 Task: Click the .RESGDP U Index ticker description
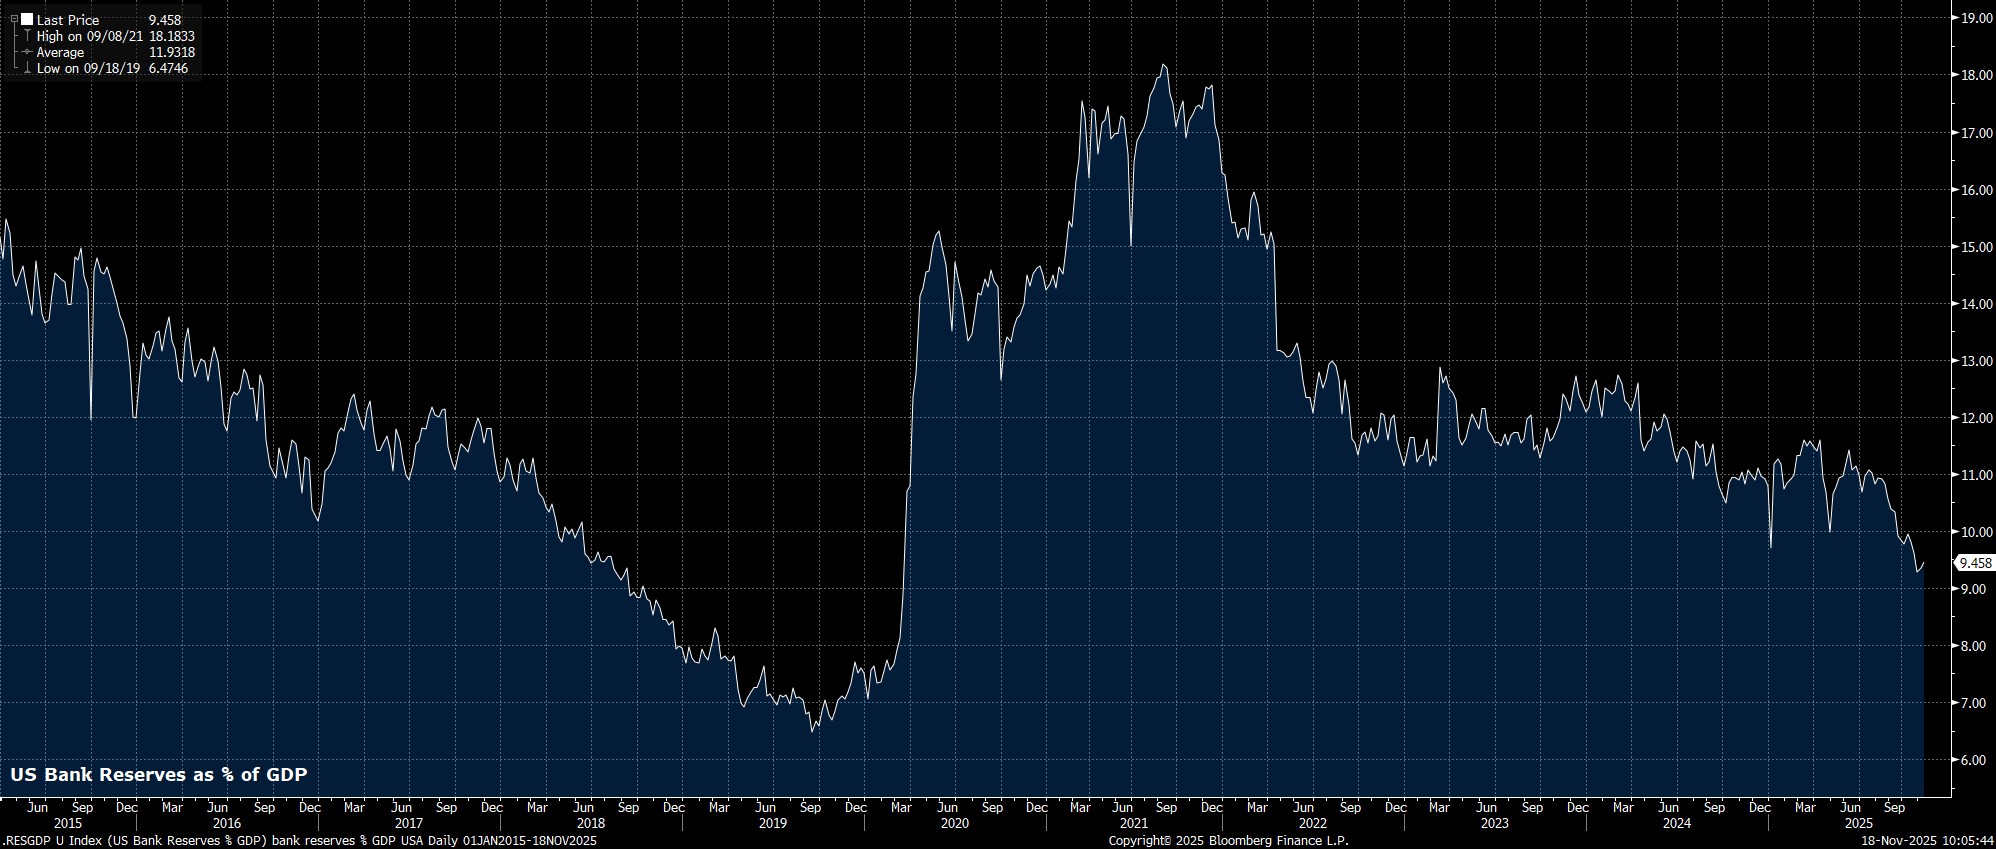[x=300, y=841]
